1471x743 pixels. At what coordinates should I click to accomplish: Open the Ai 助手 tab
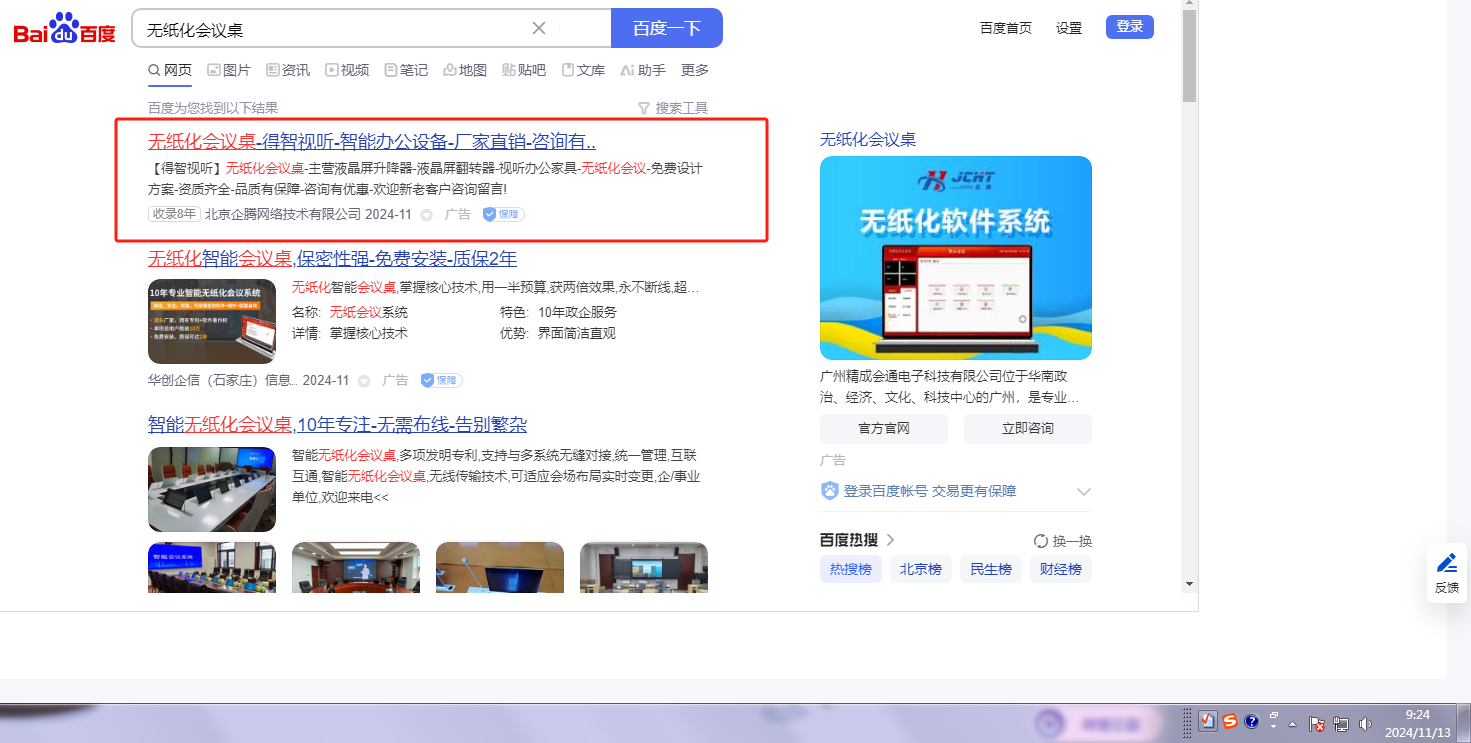pyautogui.click(x=643, y=70)
